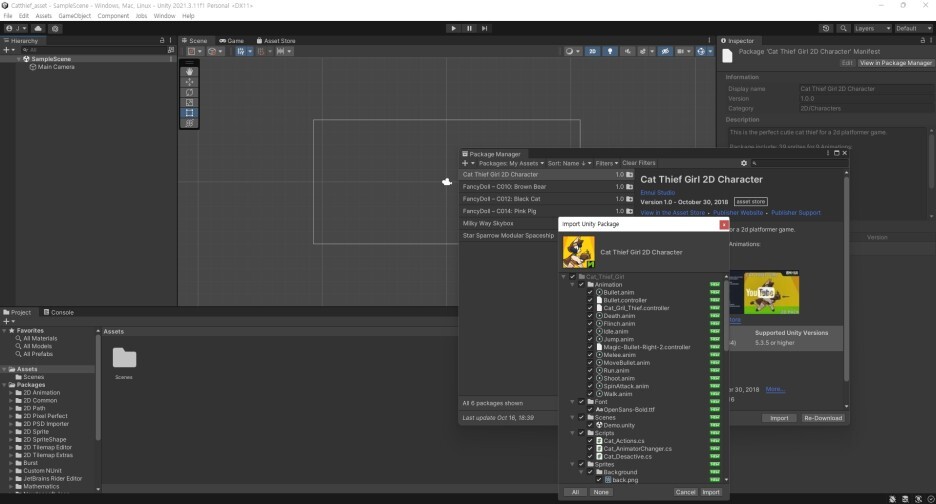Switch to the Game tab
Viewport: 936px width, 504px height.
232,41
